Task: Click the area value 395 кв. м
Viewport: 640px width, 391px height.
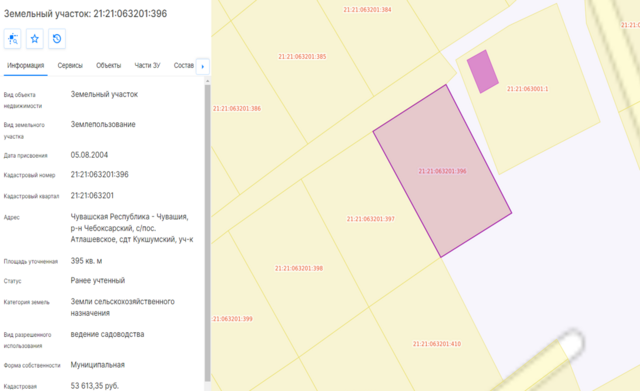Action: click(87, 261)
